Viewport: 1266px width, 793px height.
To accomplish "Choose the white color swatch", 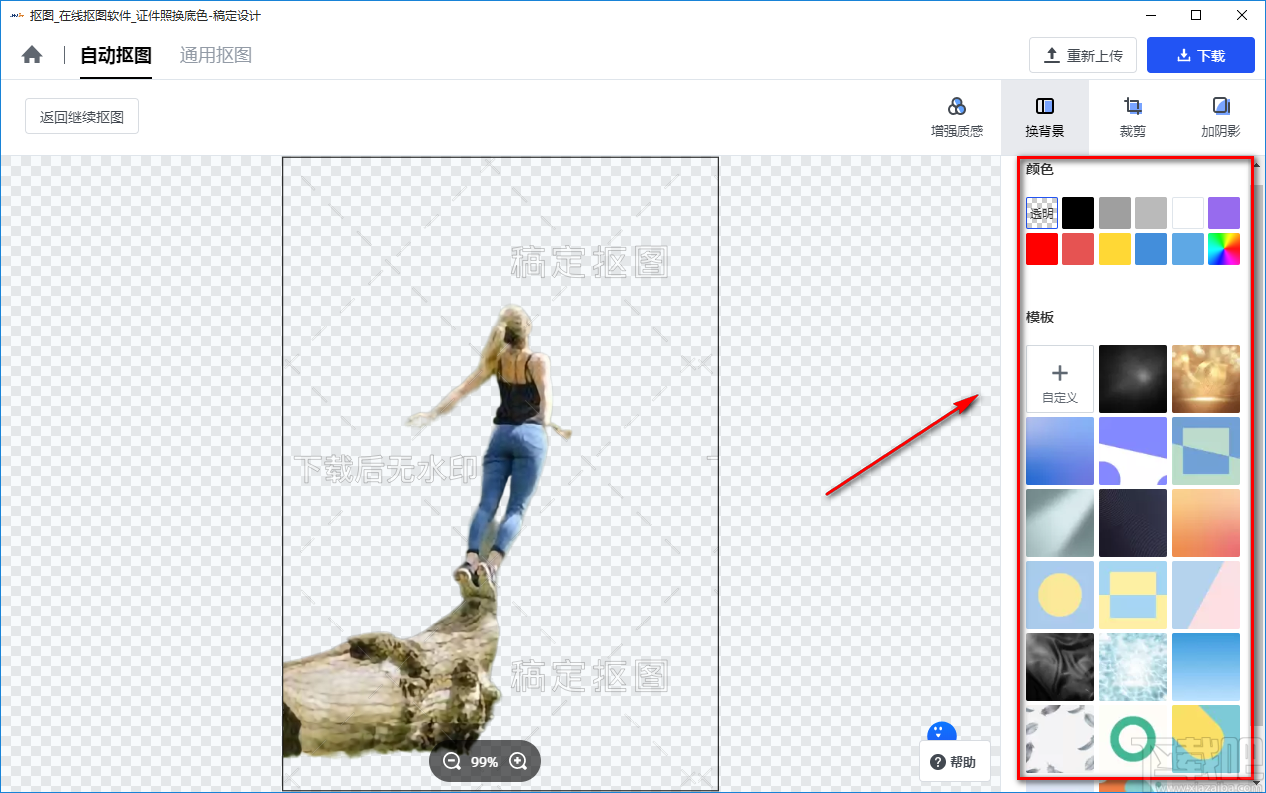I will [x=1188, y=213].
